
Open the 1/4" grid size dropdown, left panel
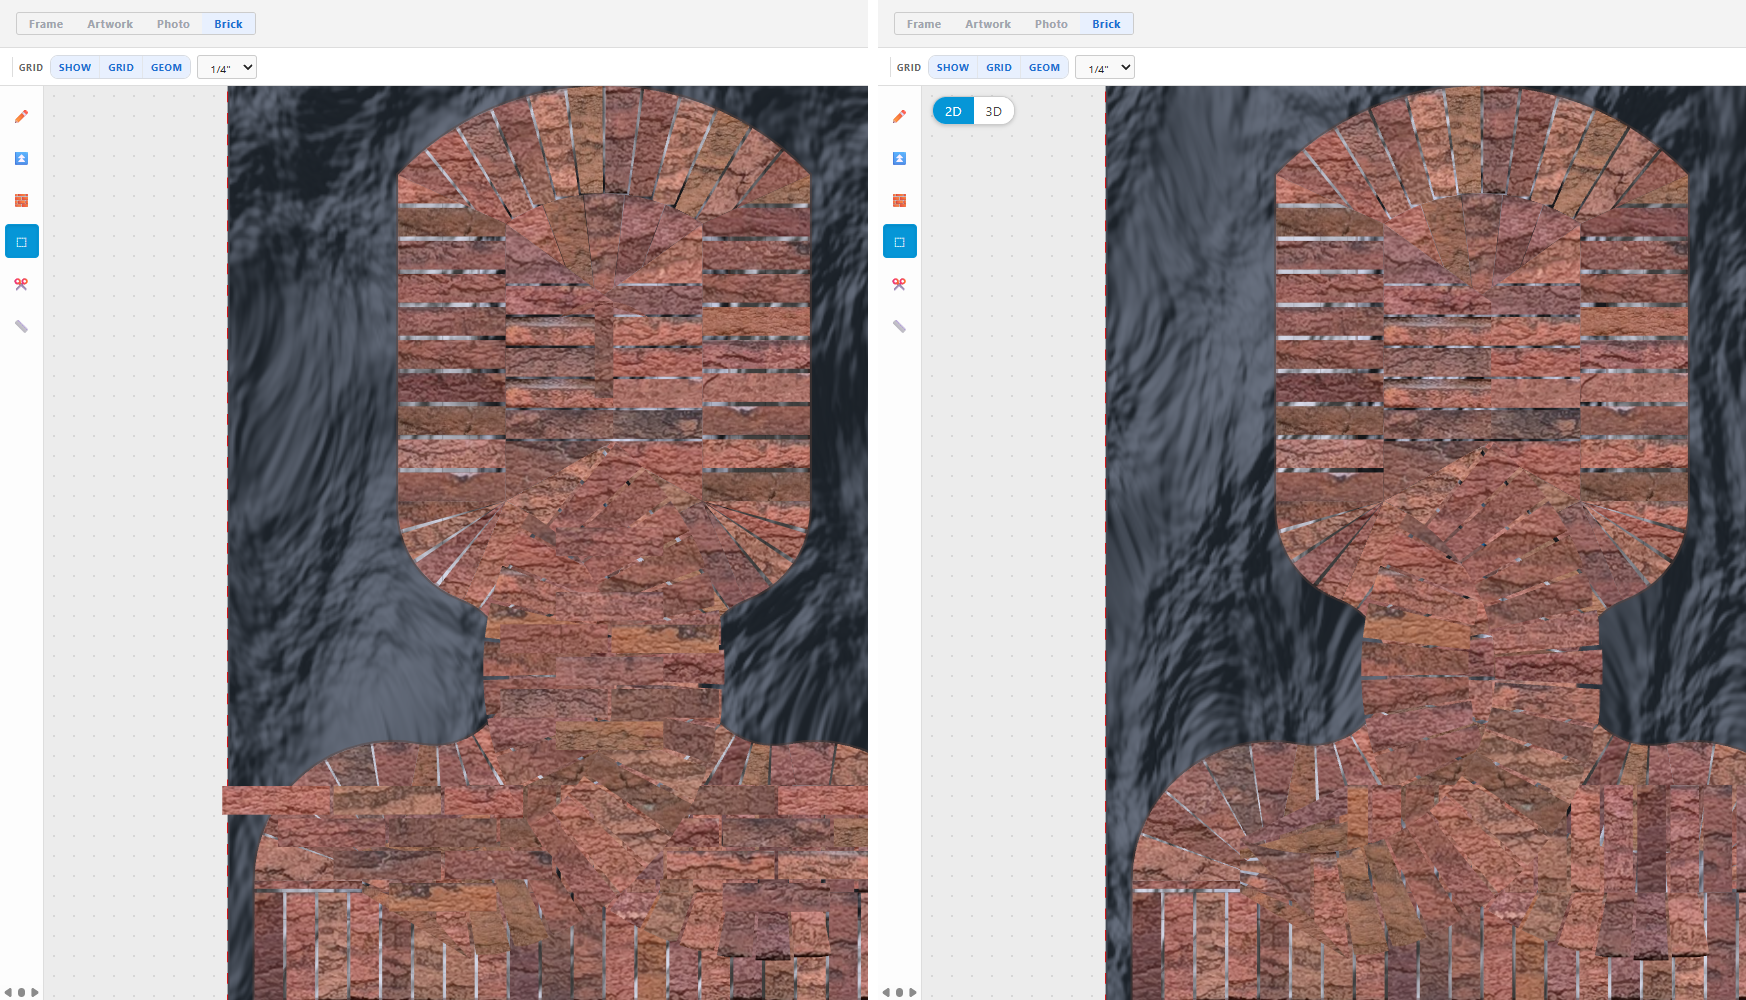click(x=227, y=68)
